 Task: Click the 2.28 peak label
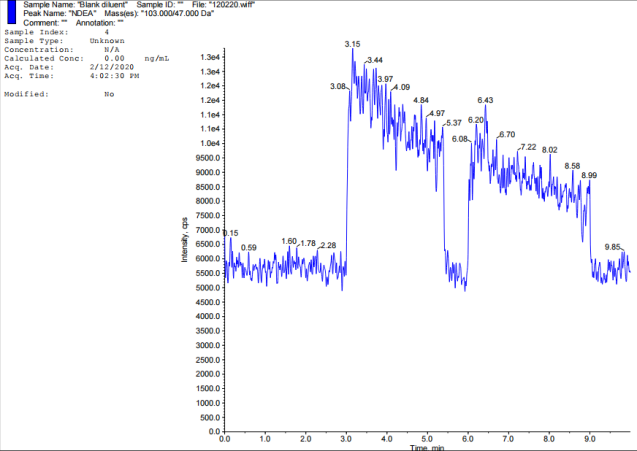tap(328, 245)
